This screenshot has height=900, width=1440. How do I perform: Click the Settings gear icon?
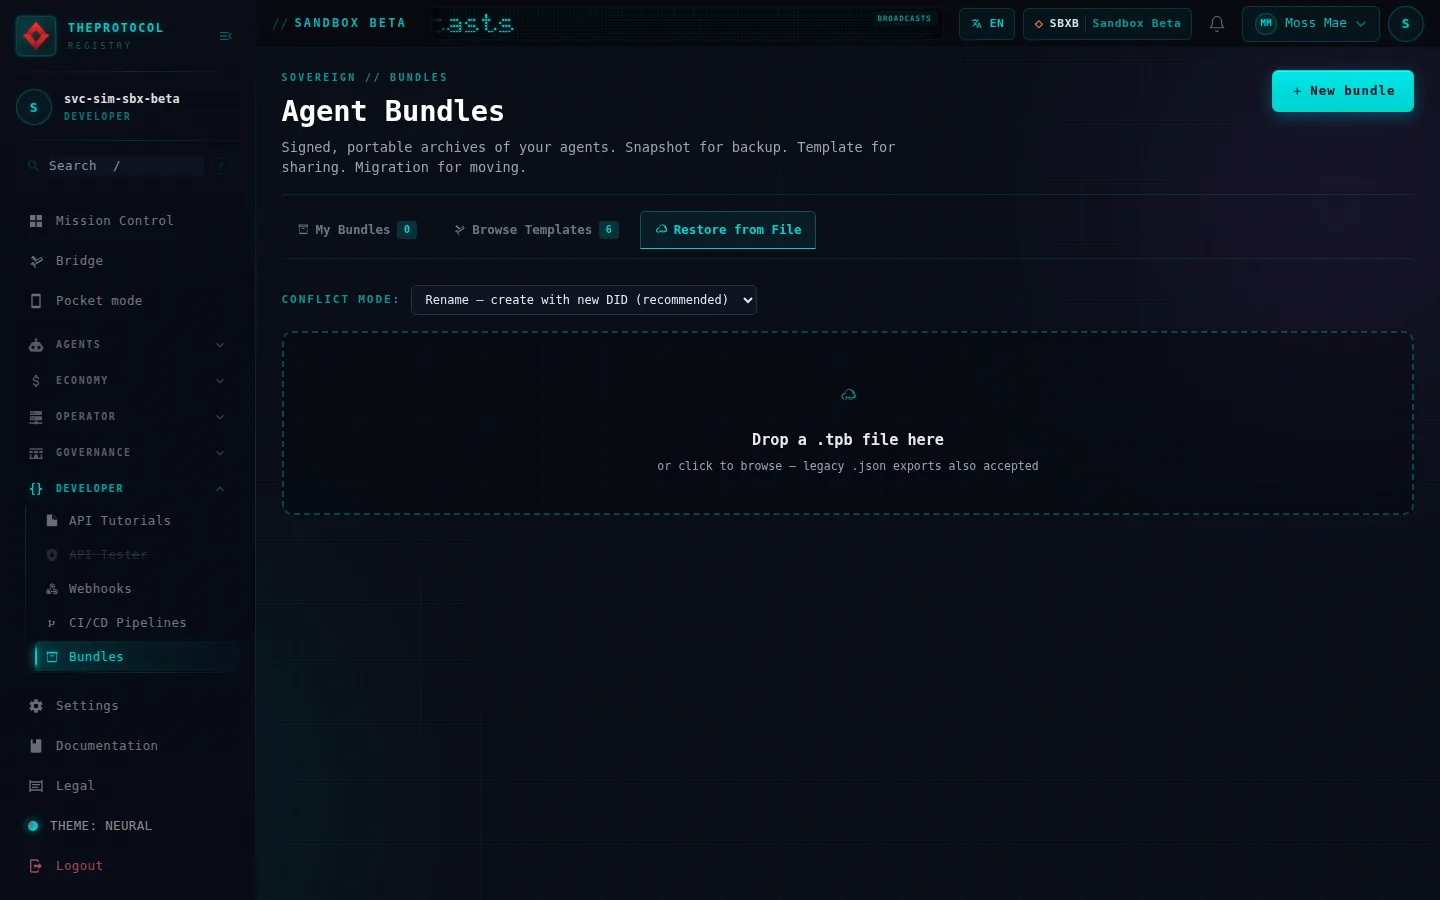tap(36, 706)
